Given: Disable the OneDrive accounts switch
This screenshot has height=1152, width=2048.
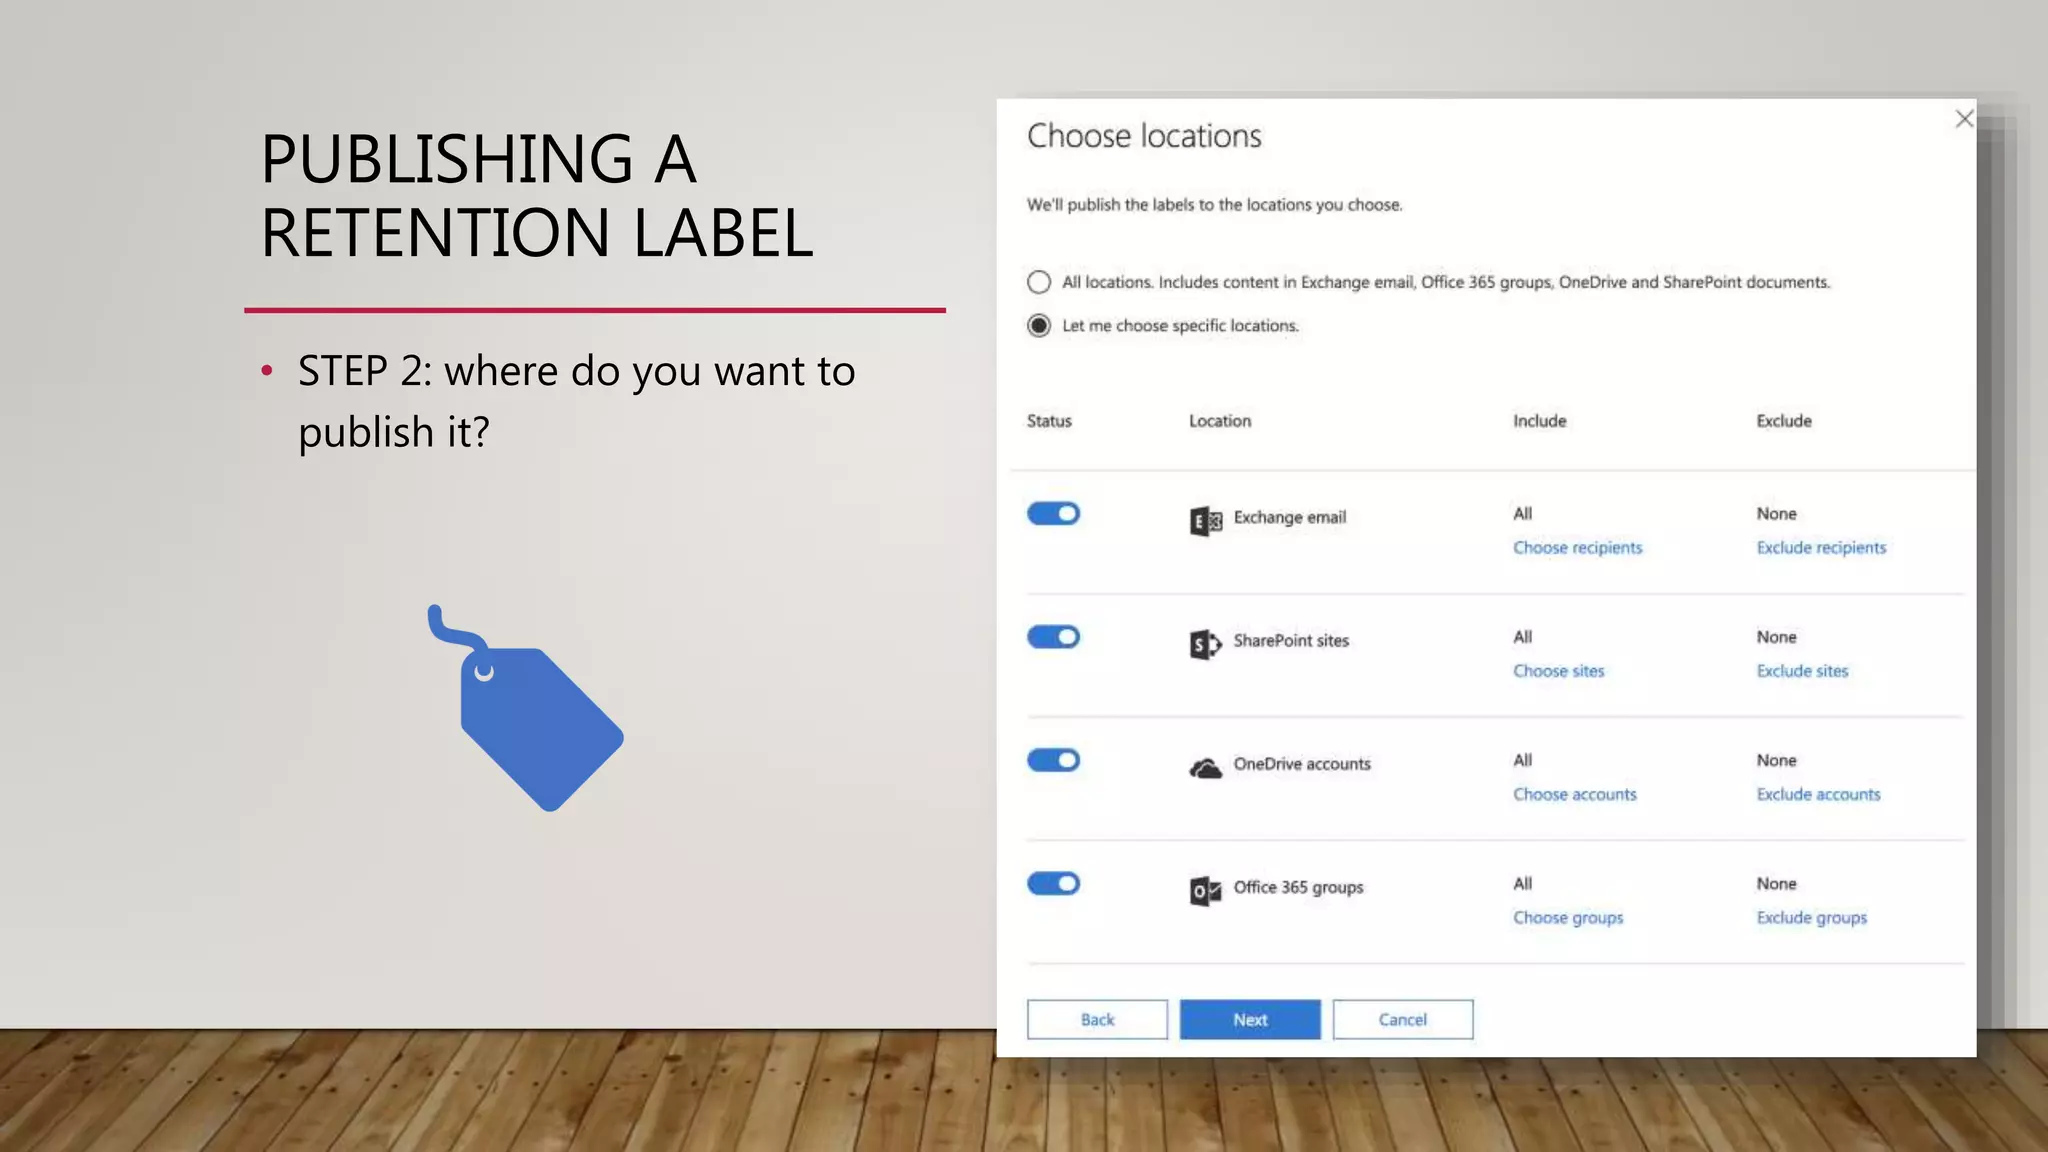Looking at the screenshot, I should 1053,760.
